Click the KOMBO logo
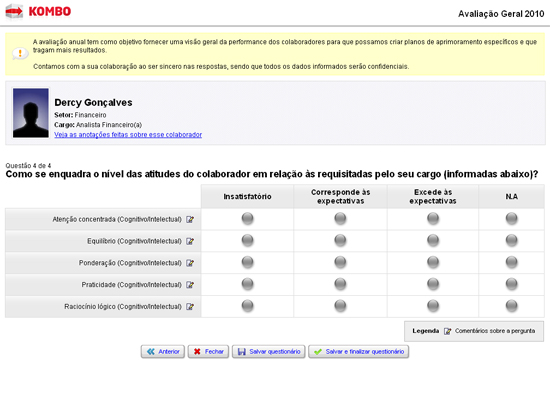Image resolution: width=550 pixels, height=416 pixels. click(38, 12)
